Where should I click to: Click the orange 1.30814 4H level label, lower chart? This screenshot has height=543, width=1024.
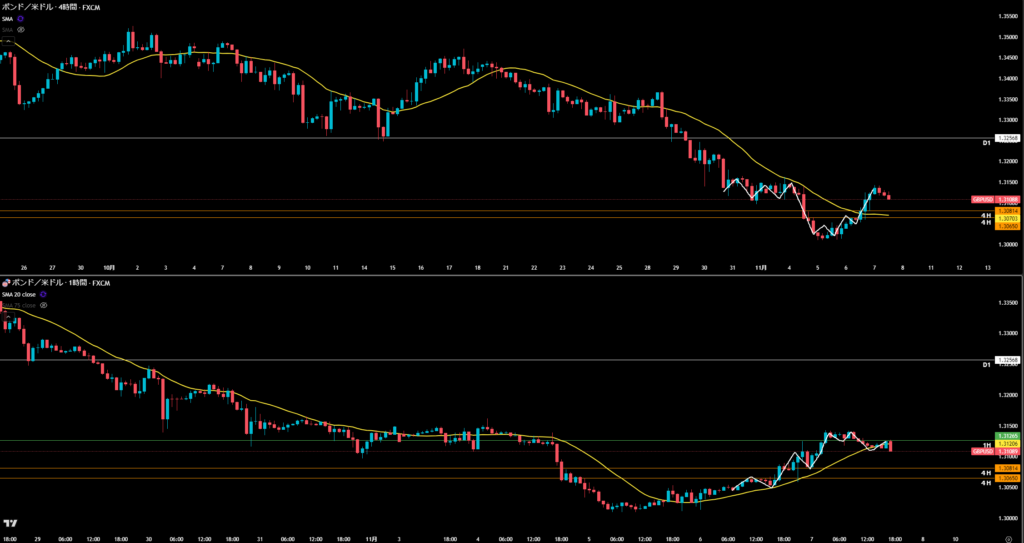coord(1007,467)
